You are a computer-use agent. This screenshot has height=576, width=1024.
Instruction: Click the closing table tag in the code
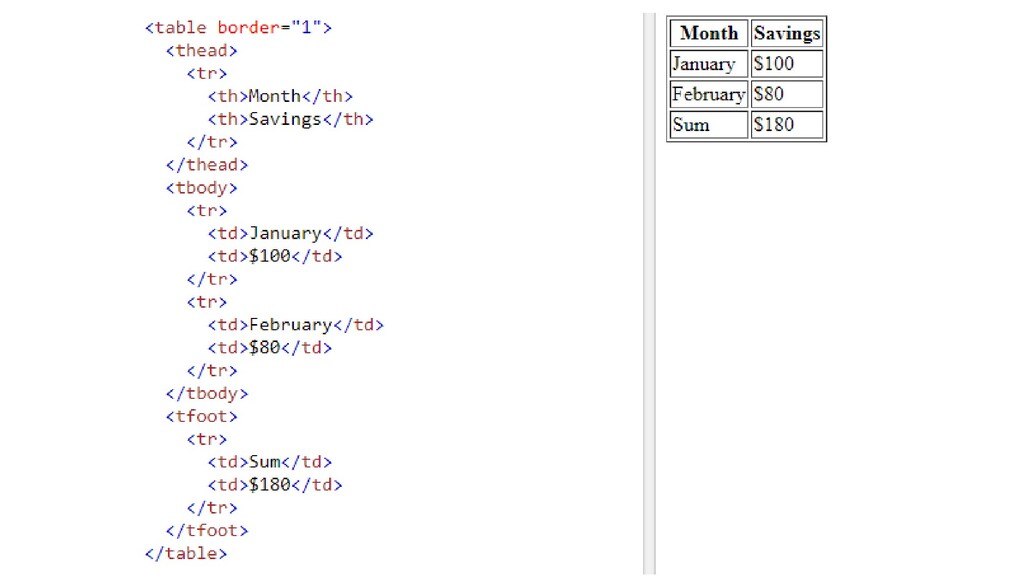tap(185, 553)
